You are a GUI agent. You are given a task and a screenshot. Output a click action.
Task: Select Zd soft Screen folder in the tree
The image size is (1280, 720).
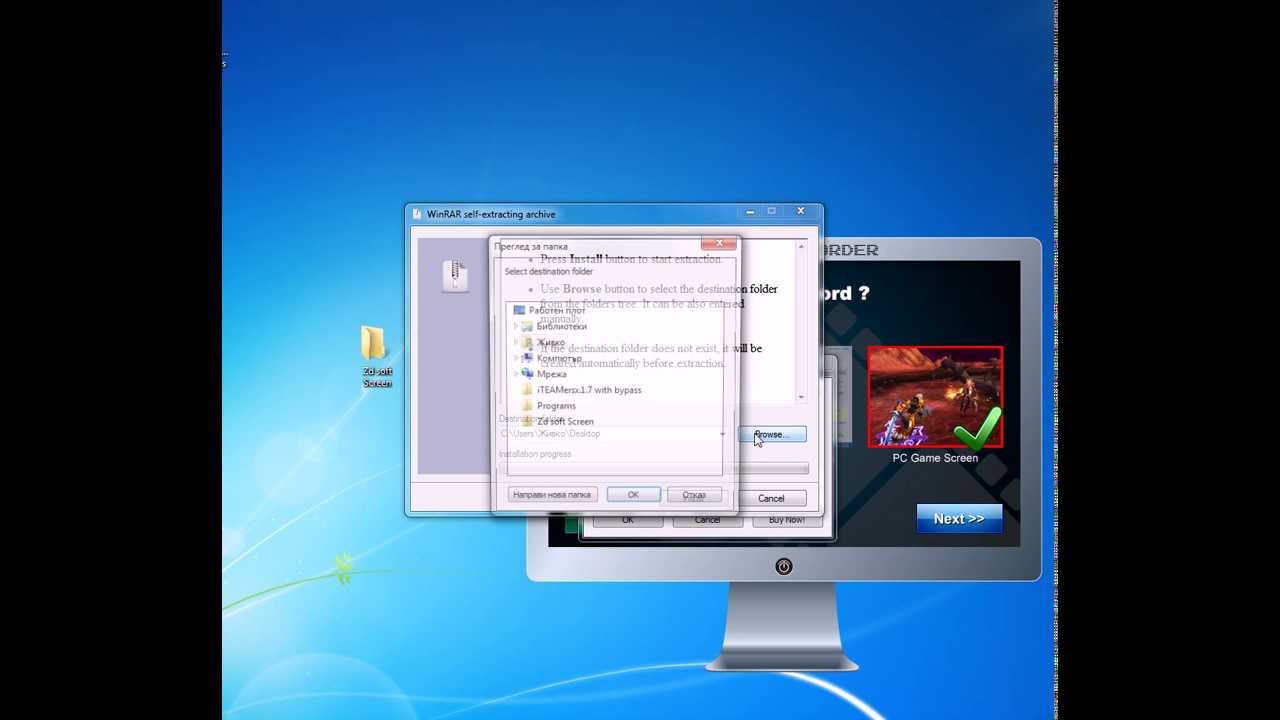coord(557,422)
